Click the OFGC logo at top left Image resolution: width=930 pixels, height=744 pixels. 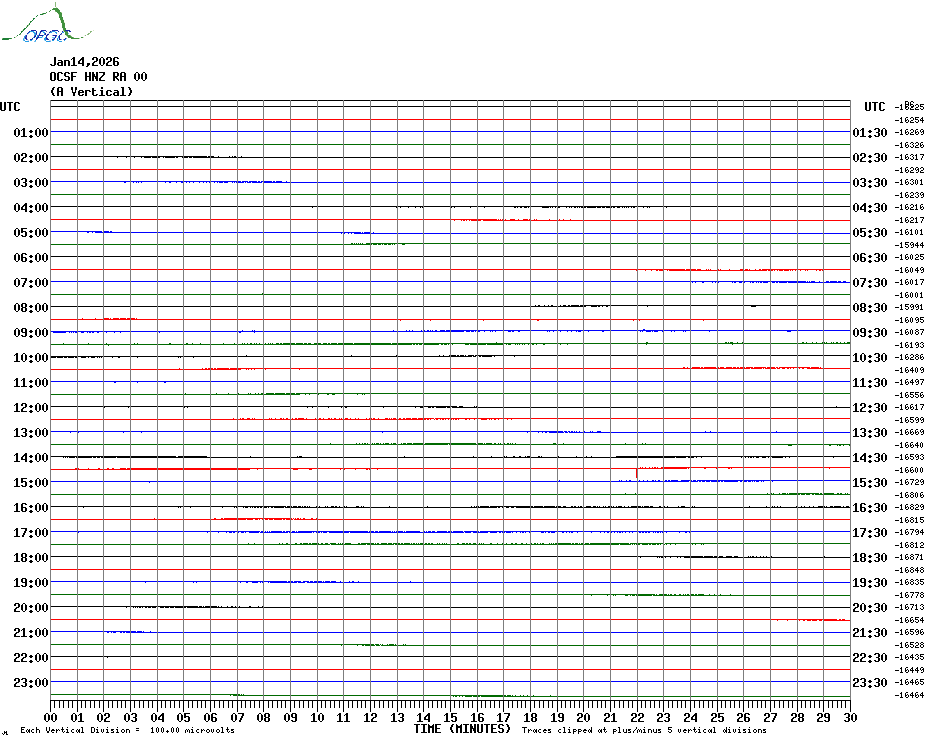click(47, 25)
